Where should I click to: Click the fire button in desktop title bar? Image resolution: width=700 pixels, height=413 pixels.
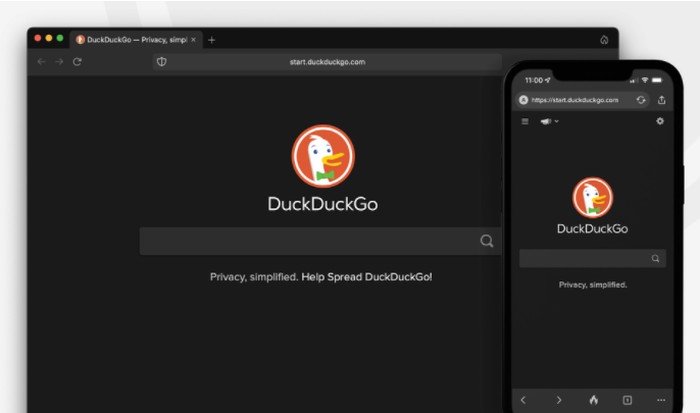(x=604, y=40)
